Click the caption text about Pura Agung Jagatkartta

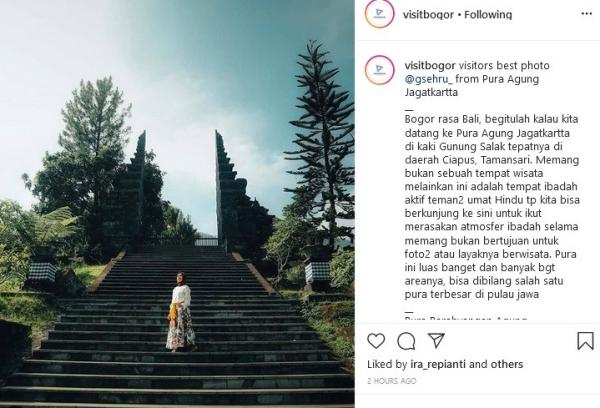coord(491,207)
